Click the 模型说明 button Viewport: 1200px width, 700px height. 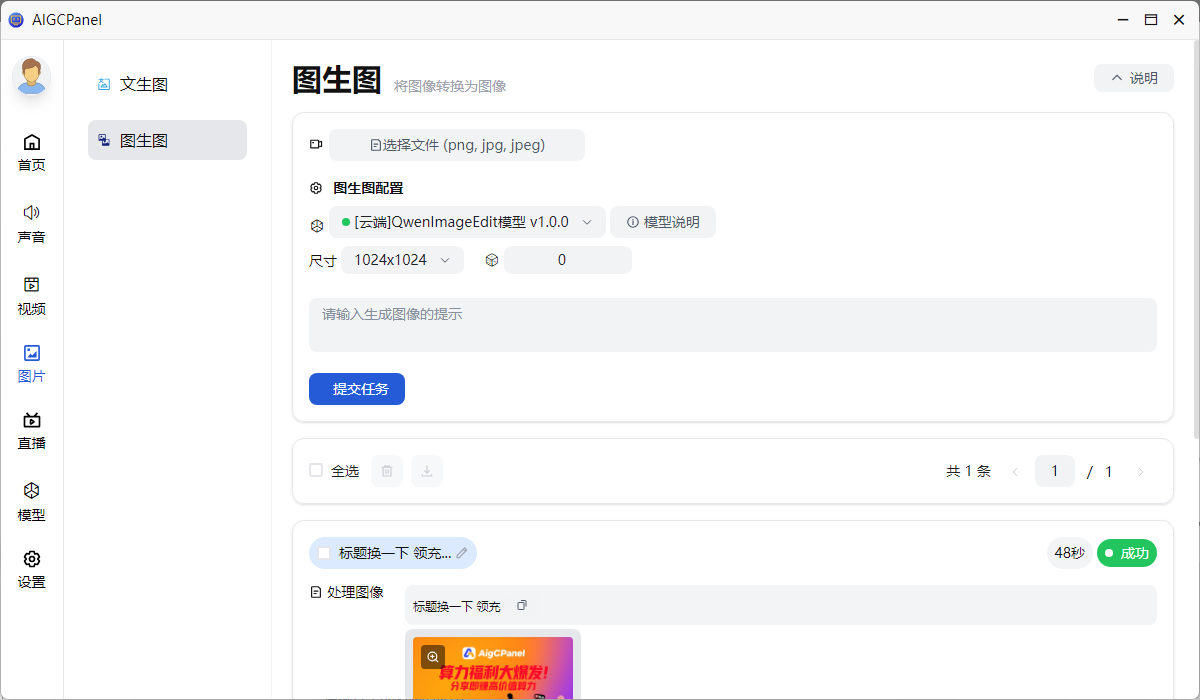point(662,222)
